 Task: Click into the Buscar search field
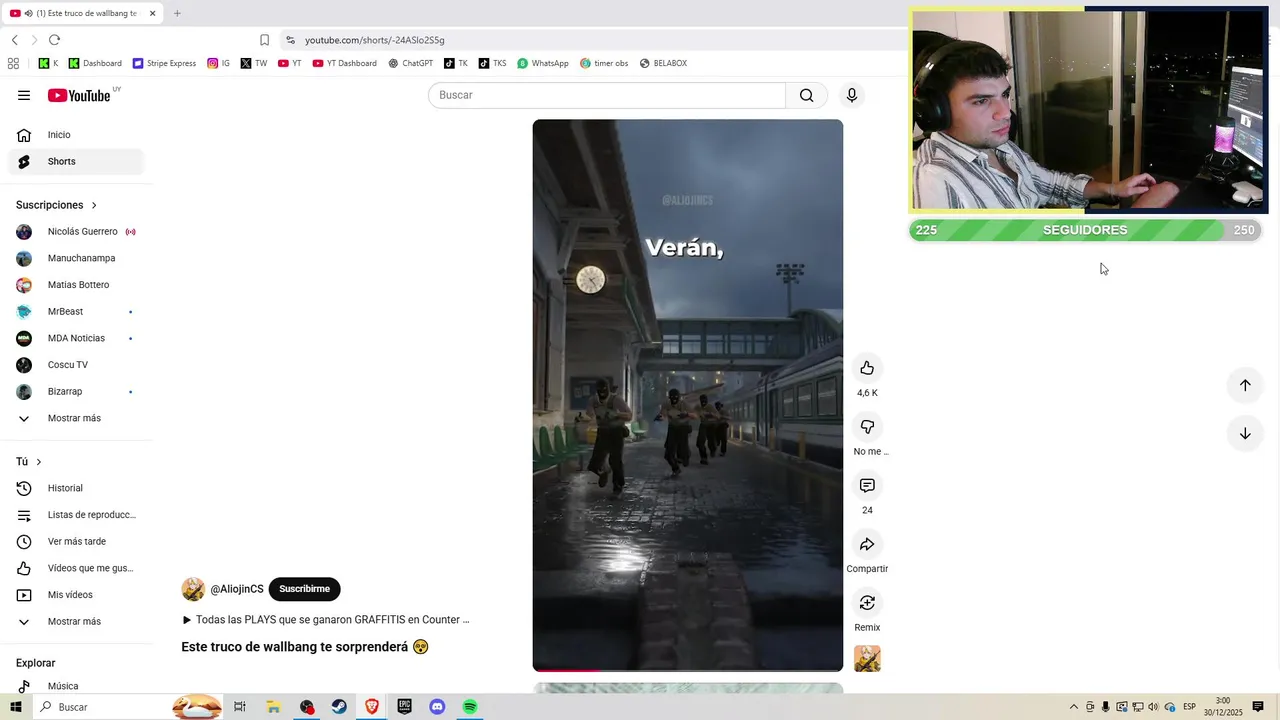[x=607, y=95]
